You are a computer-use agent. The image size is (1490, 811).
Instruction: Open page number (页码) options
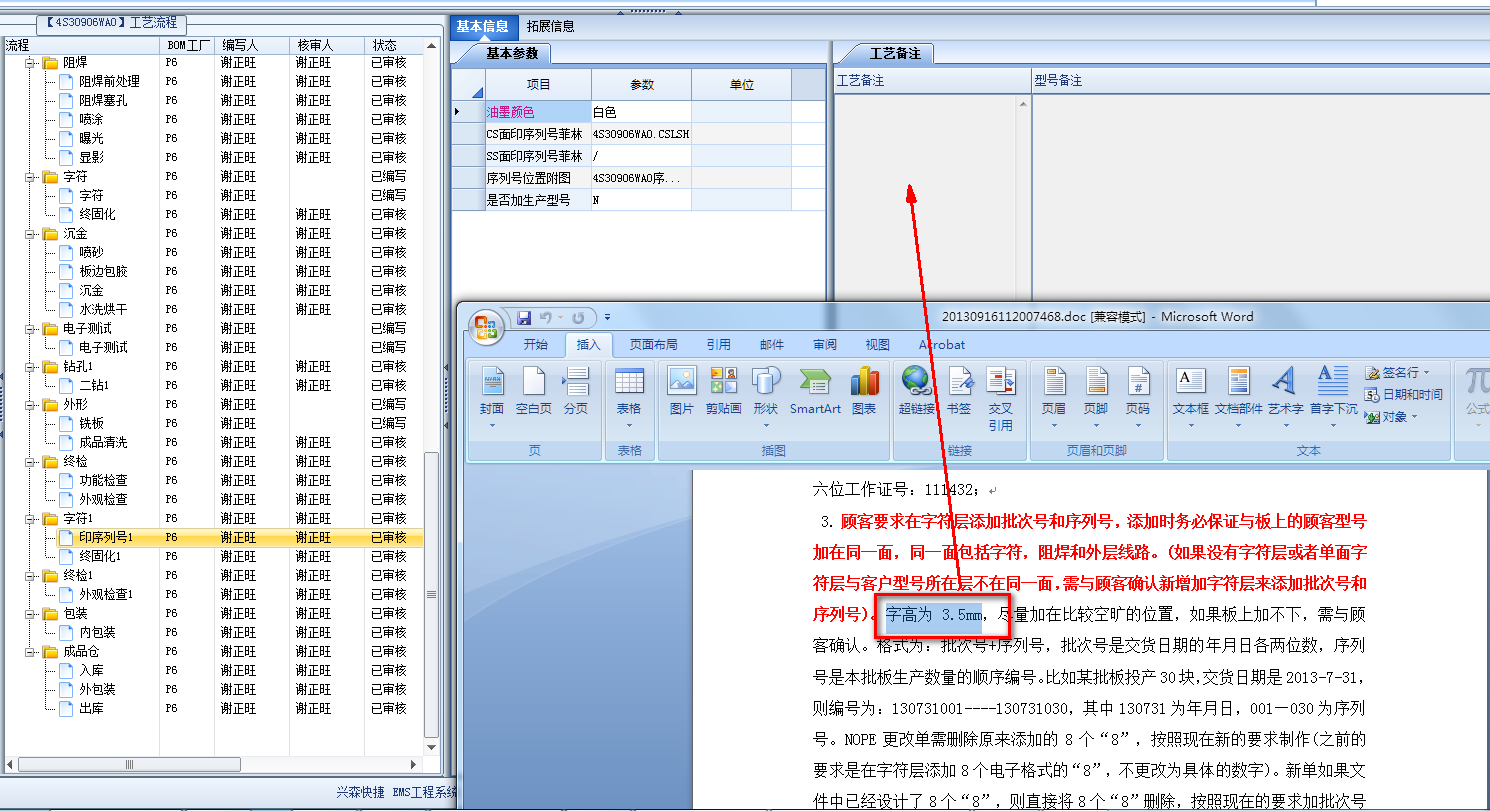point(1138,397)
